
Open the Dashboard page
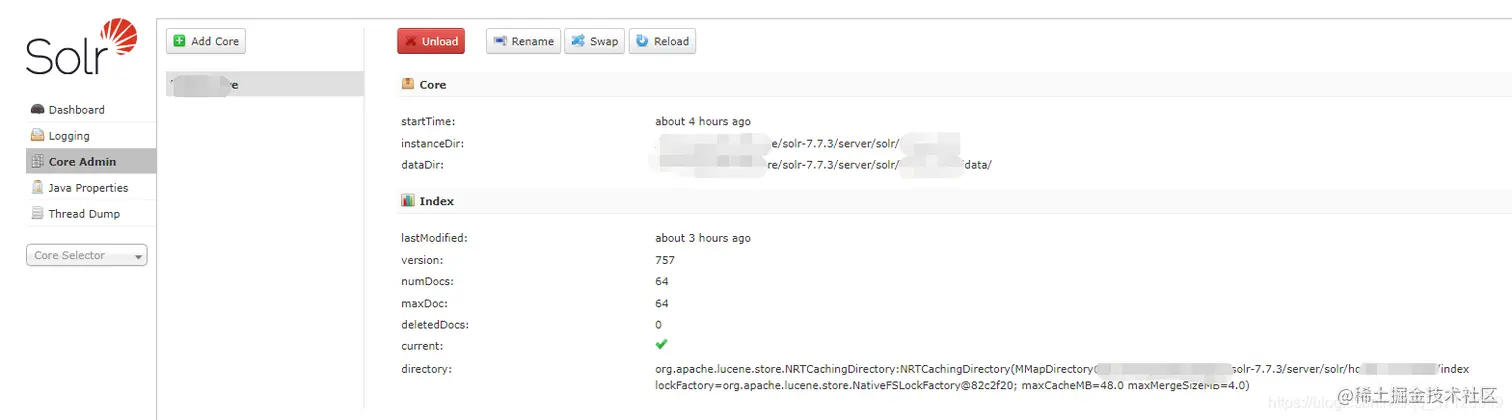coord(90,110)
